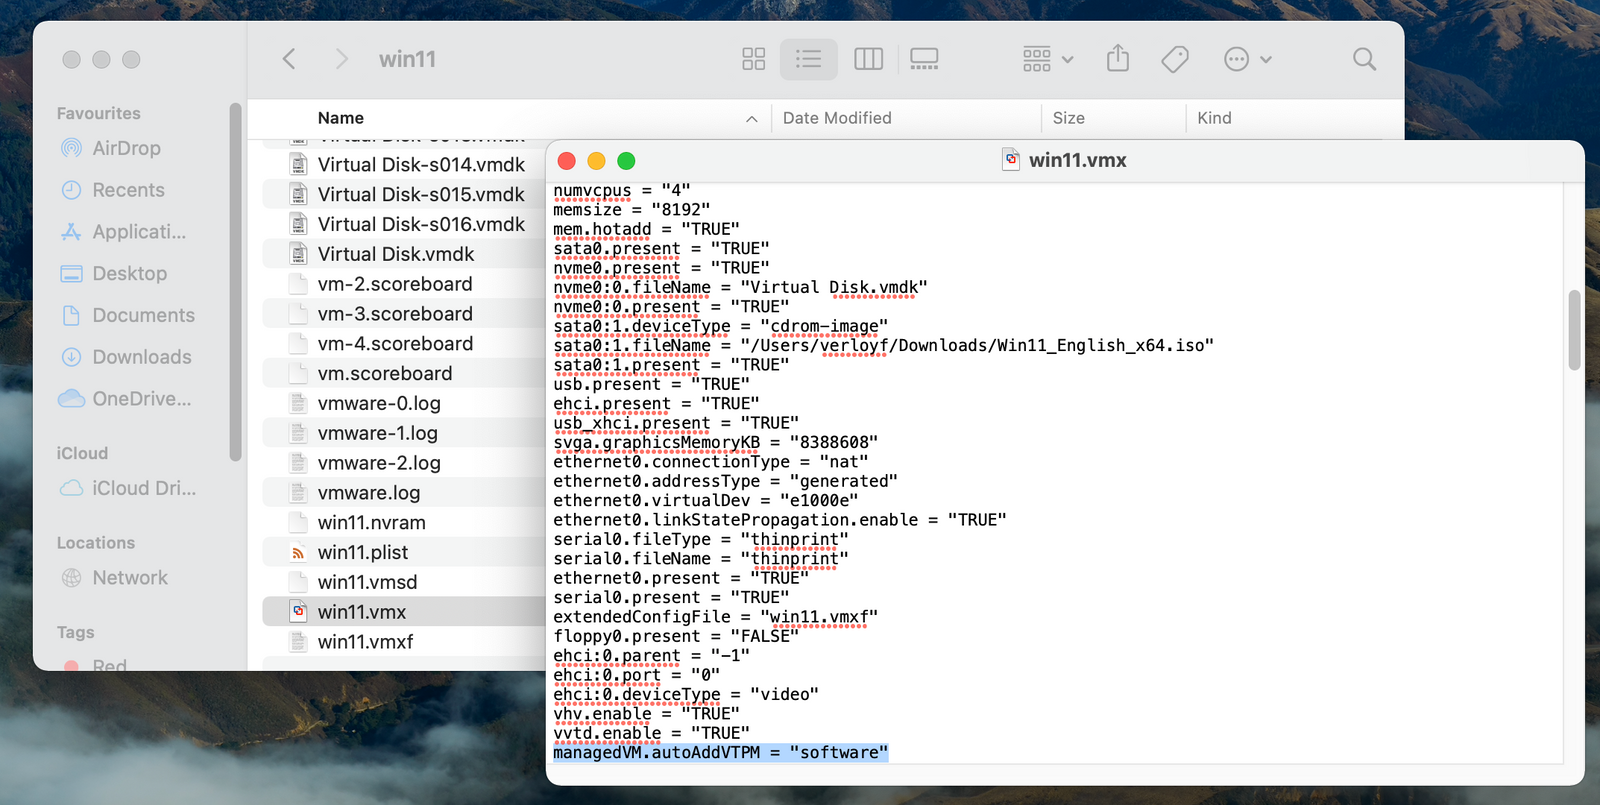The image size is (1600, 805).
Task: Select the vmware.log file
Action: click(x=369, y=493)
